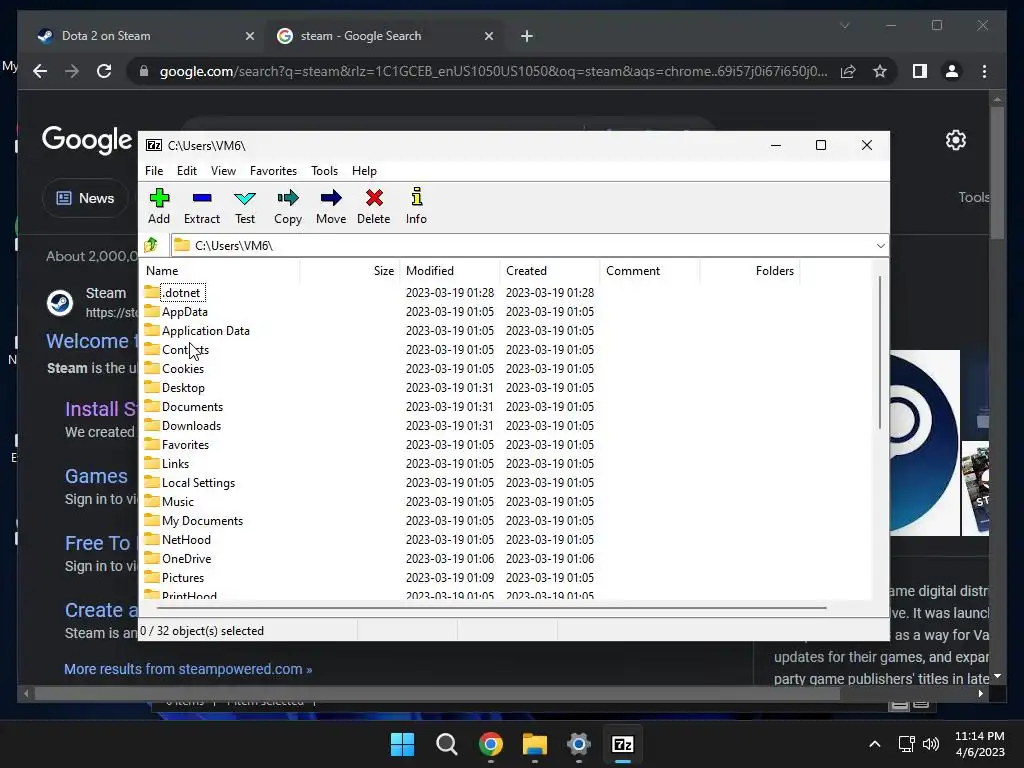Click the 7-Zip horizontal scrollbar
Image resolution: width=1024 pixels, height=768 pixels.
(492, 608)
